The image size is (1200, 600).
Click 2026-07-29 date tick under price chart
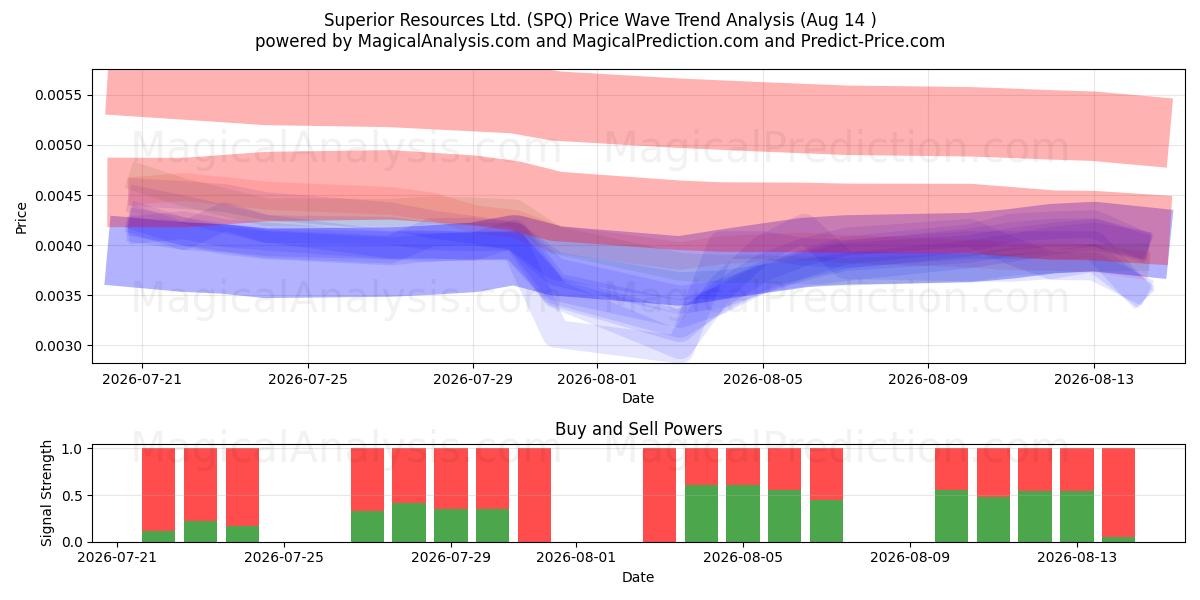tap(473, 379)
